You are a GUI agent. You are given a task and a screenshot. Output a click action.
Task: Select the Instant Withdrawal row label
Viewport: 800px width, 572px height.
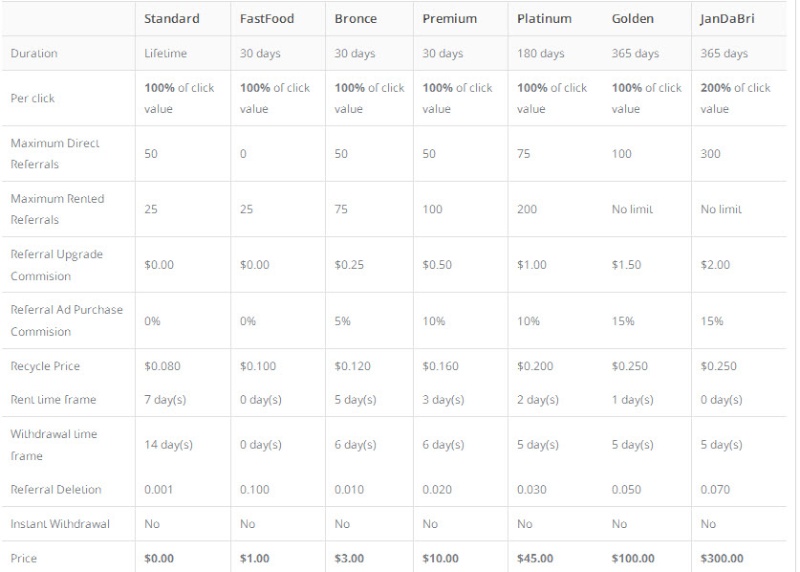pyautogui.click(x=60, y=524)
